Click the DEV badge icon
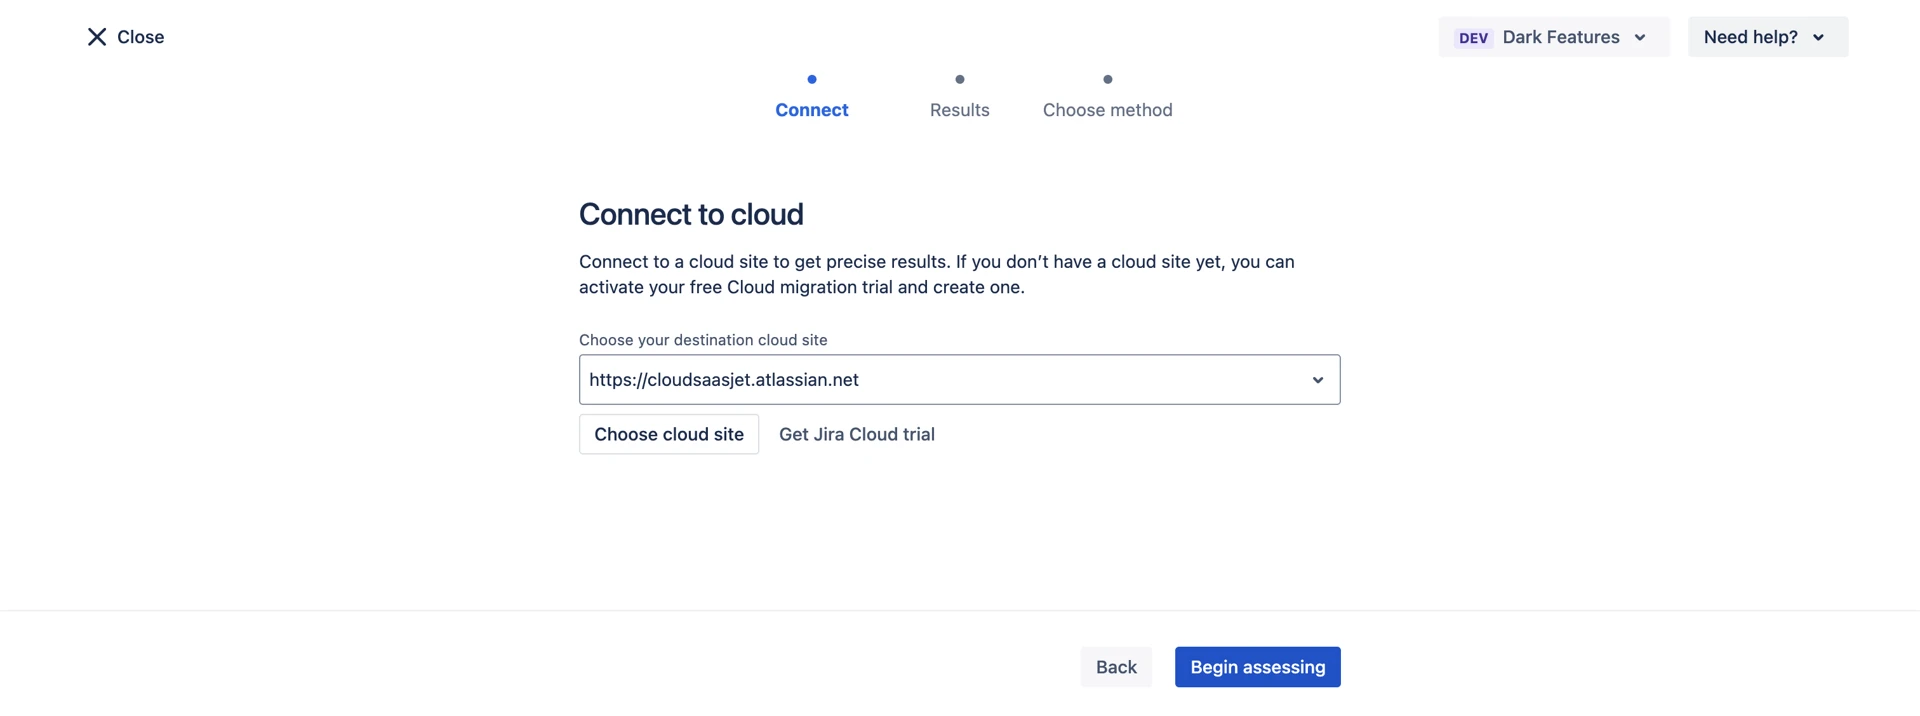 pos(1473,38)
